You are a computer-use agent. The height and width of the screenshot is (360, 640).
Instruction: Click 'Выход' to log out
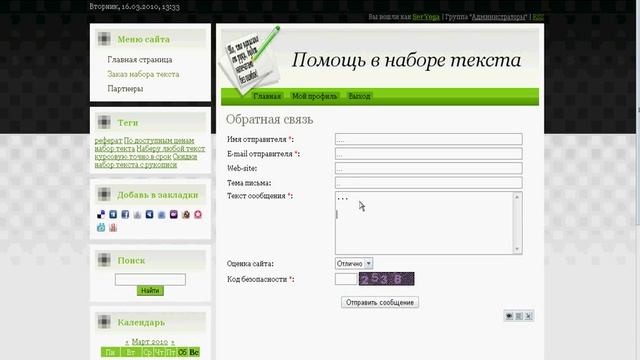[359, 96]
